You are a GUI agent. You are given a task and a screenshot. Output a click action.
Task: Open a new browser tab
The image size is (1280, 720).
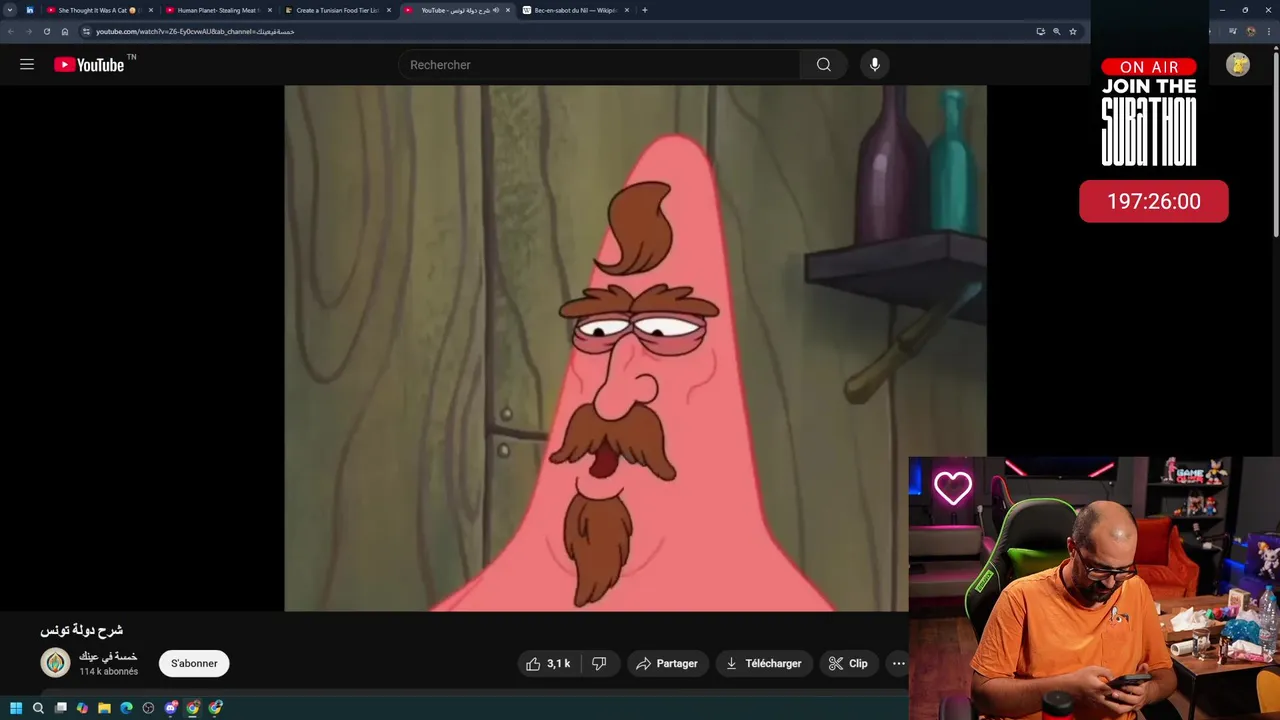(644, 10)
